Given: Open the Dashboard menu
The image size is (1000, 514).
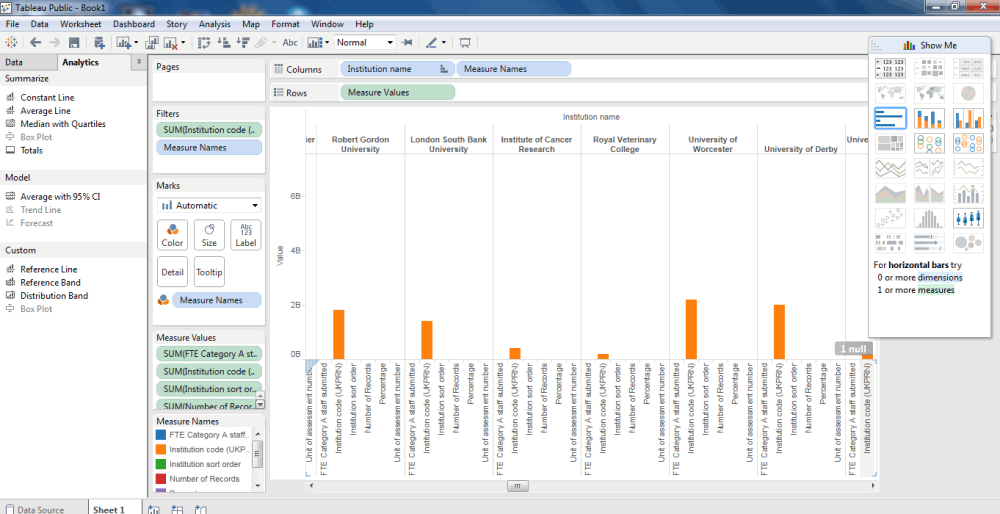Looking at the screenshot, I should tap(133, 24).
